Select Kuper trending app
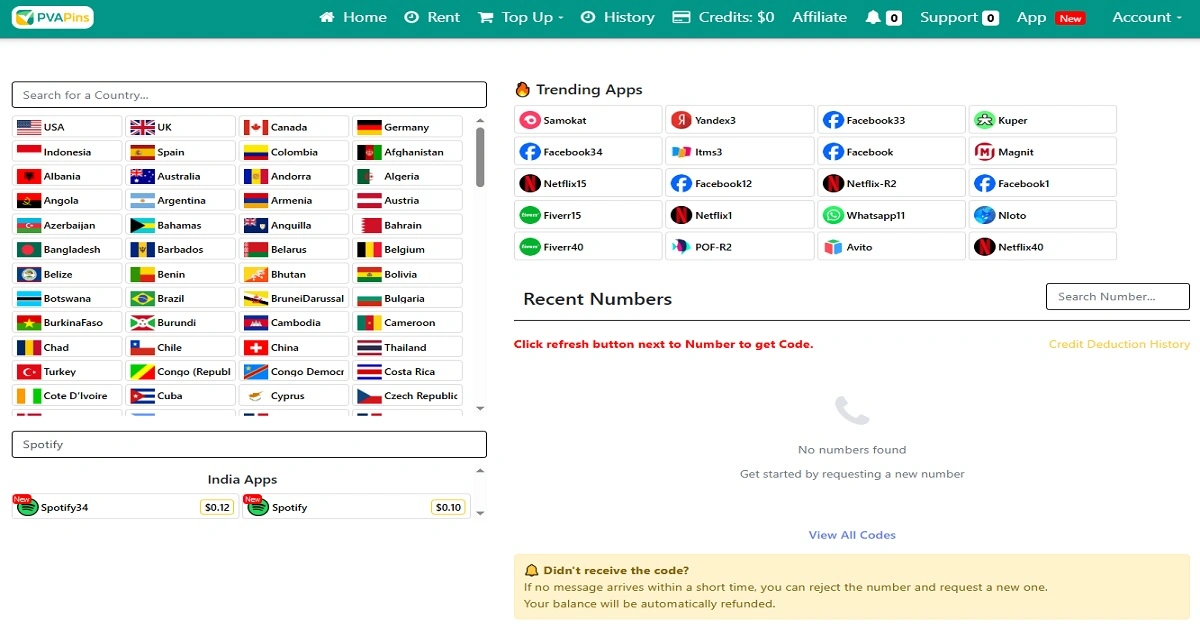Viewport: 1200px width, 630px height. pyautogui.click(x=1042, y=120)
